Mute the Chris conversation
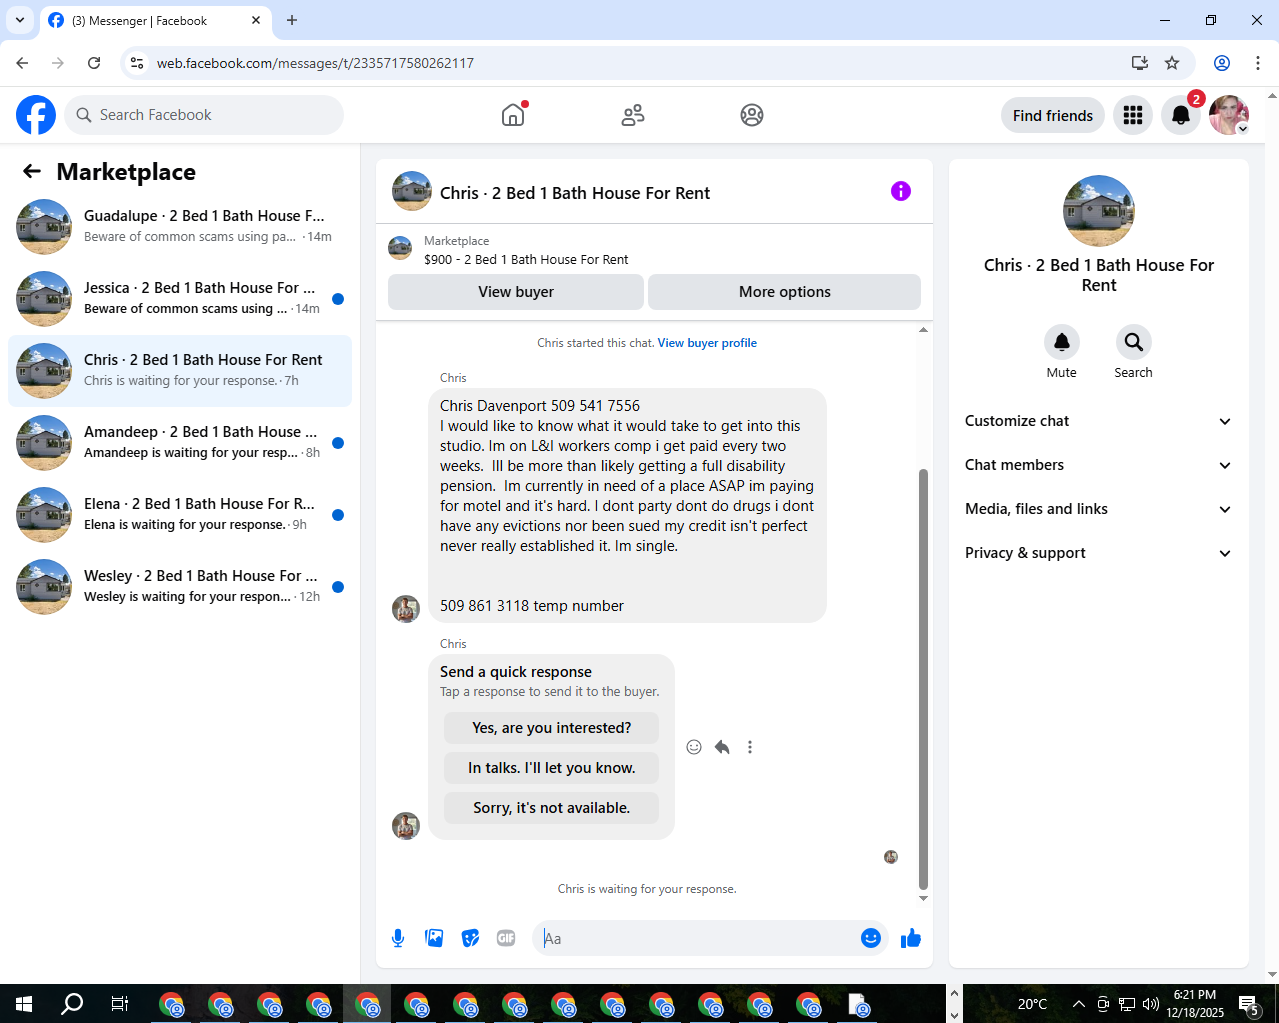This screenshot has height=1023, width=1279. click(1062, 342)
